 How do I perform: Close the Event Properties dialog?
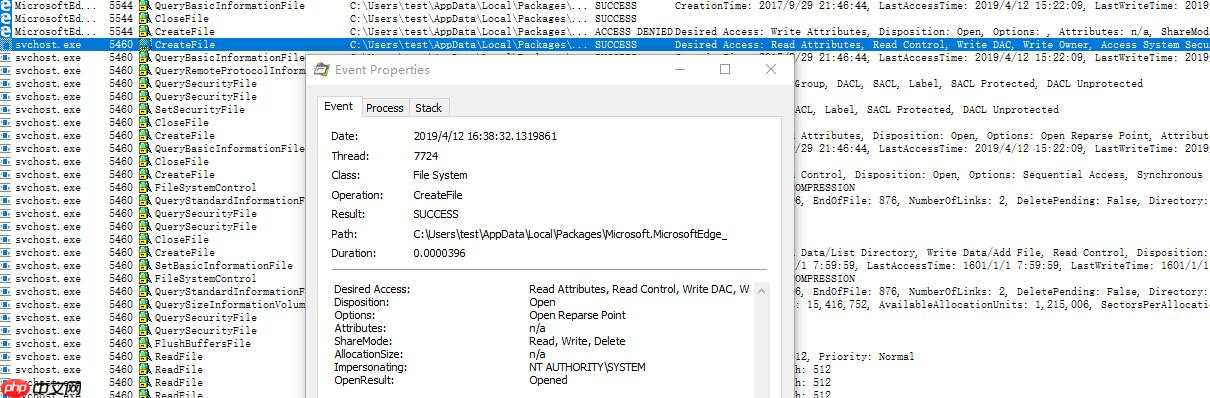click(770, 69)
